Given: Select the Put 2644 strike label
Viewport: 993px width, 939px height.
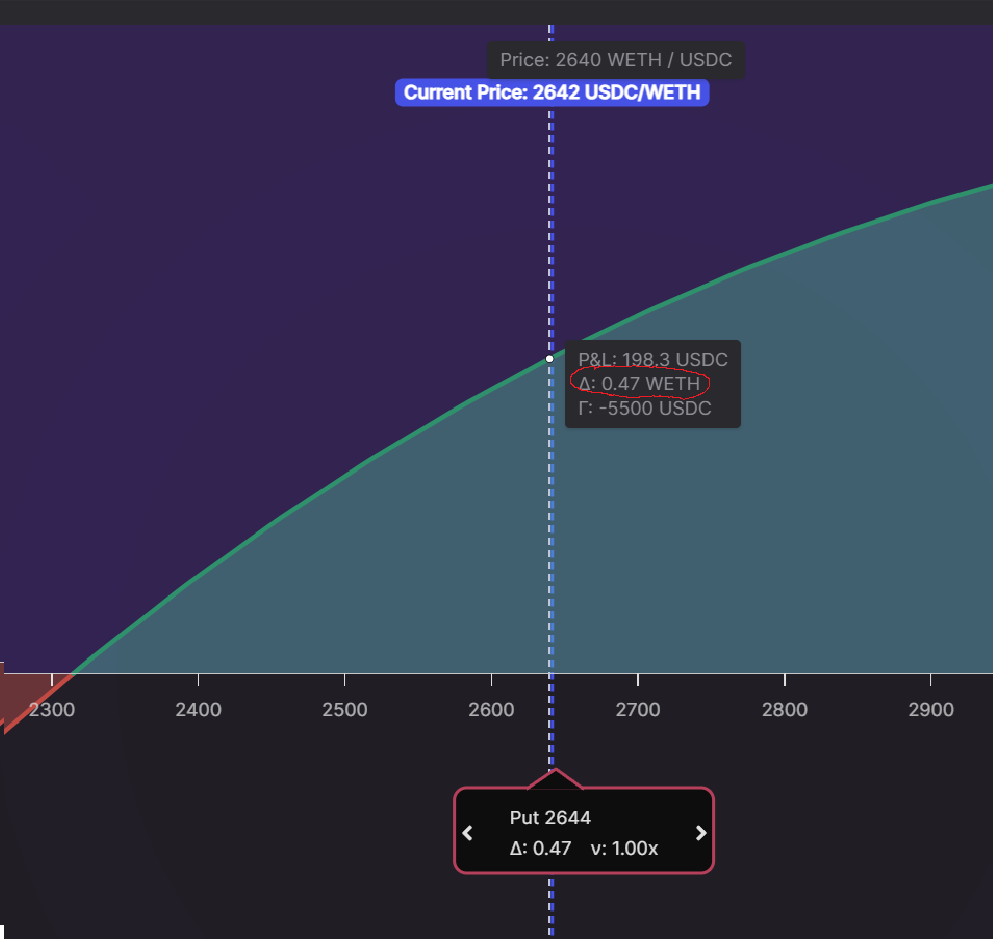Looking at the screenshot, I should (x=550, y=818).
